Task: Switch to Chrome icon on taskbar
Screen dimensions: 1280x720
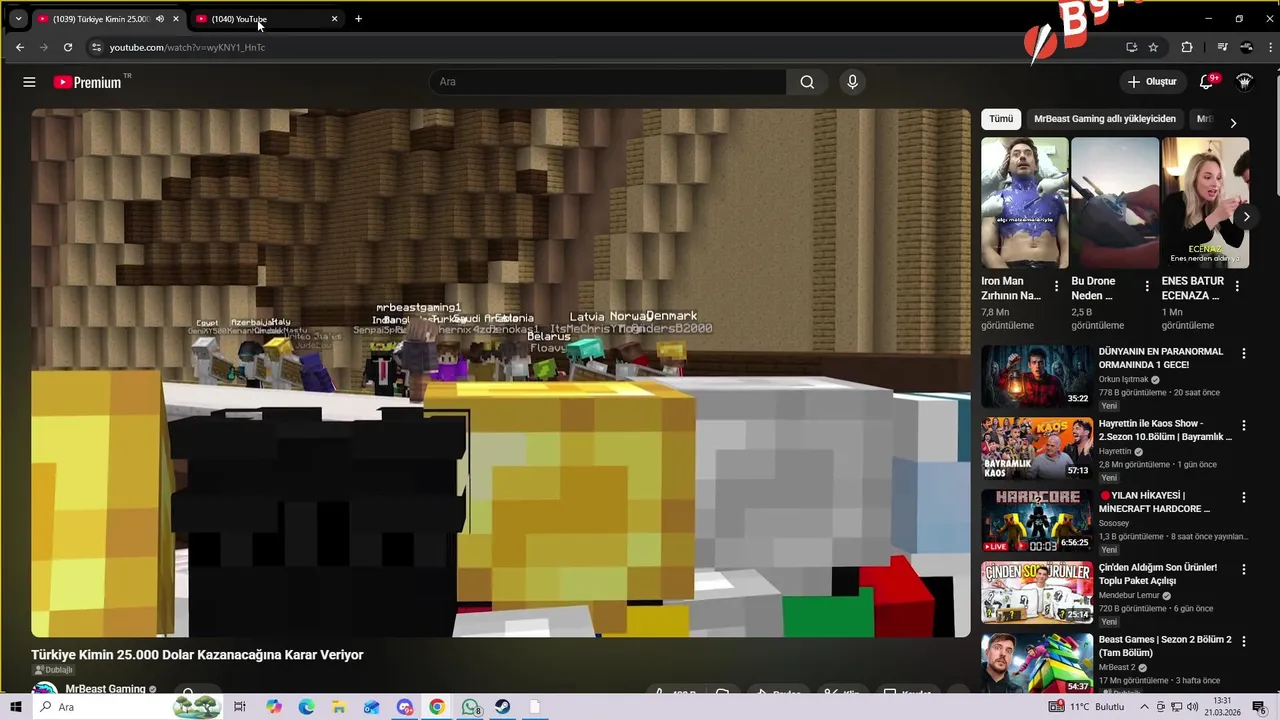Action: pyautogui.click(x=437, y=707)
